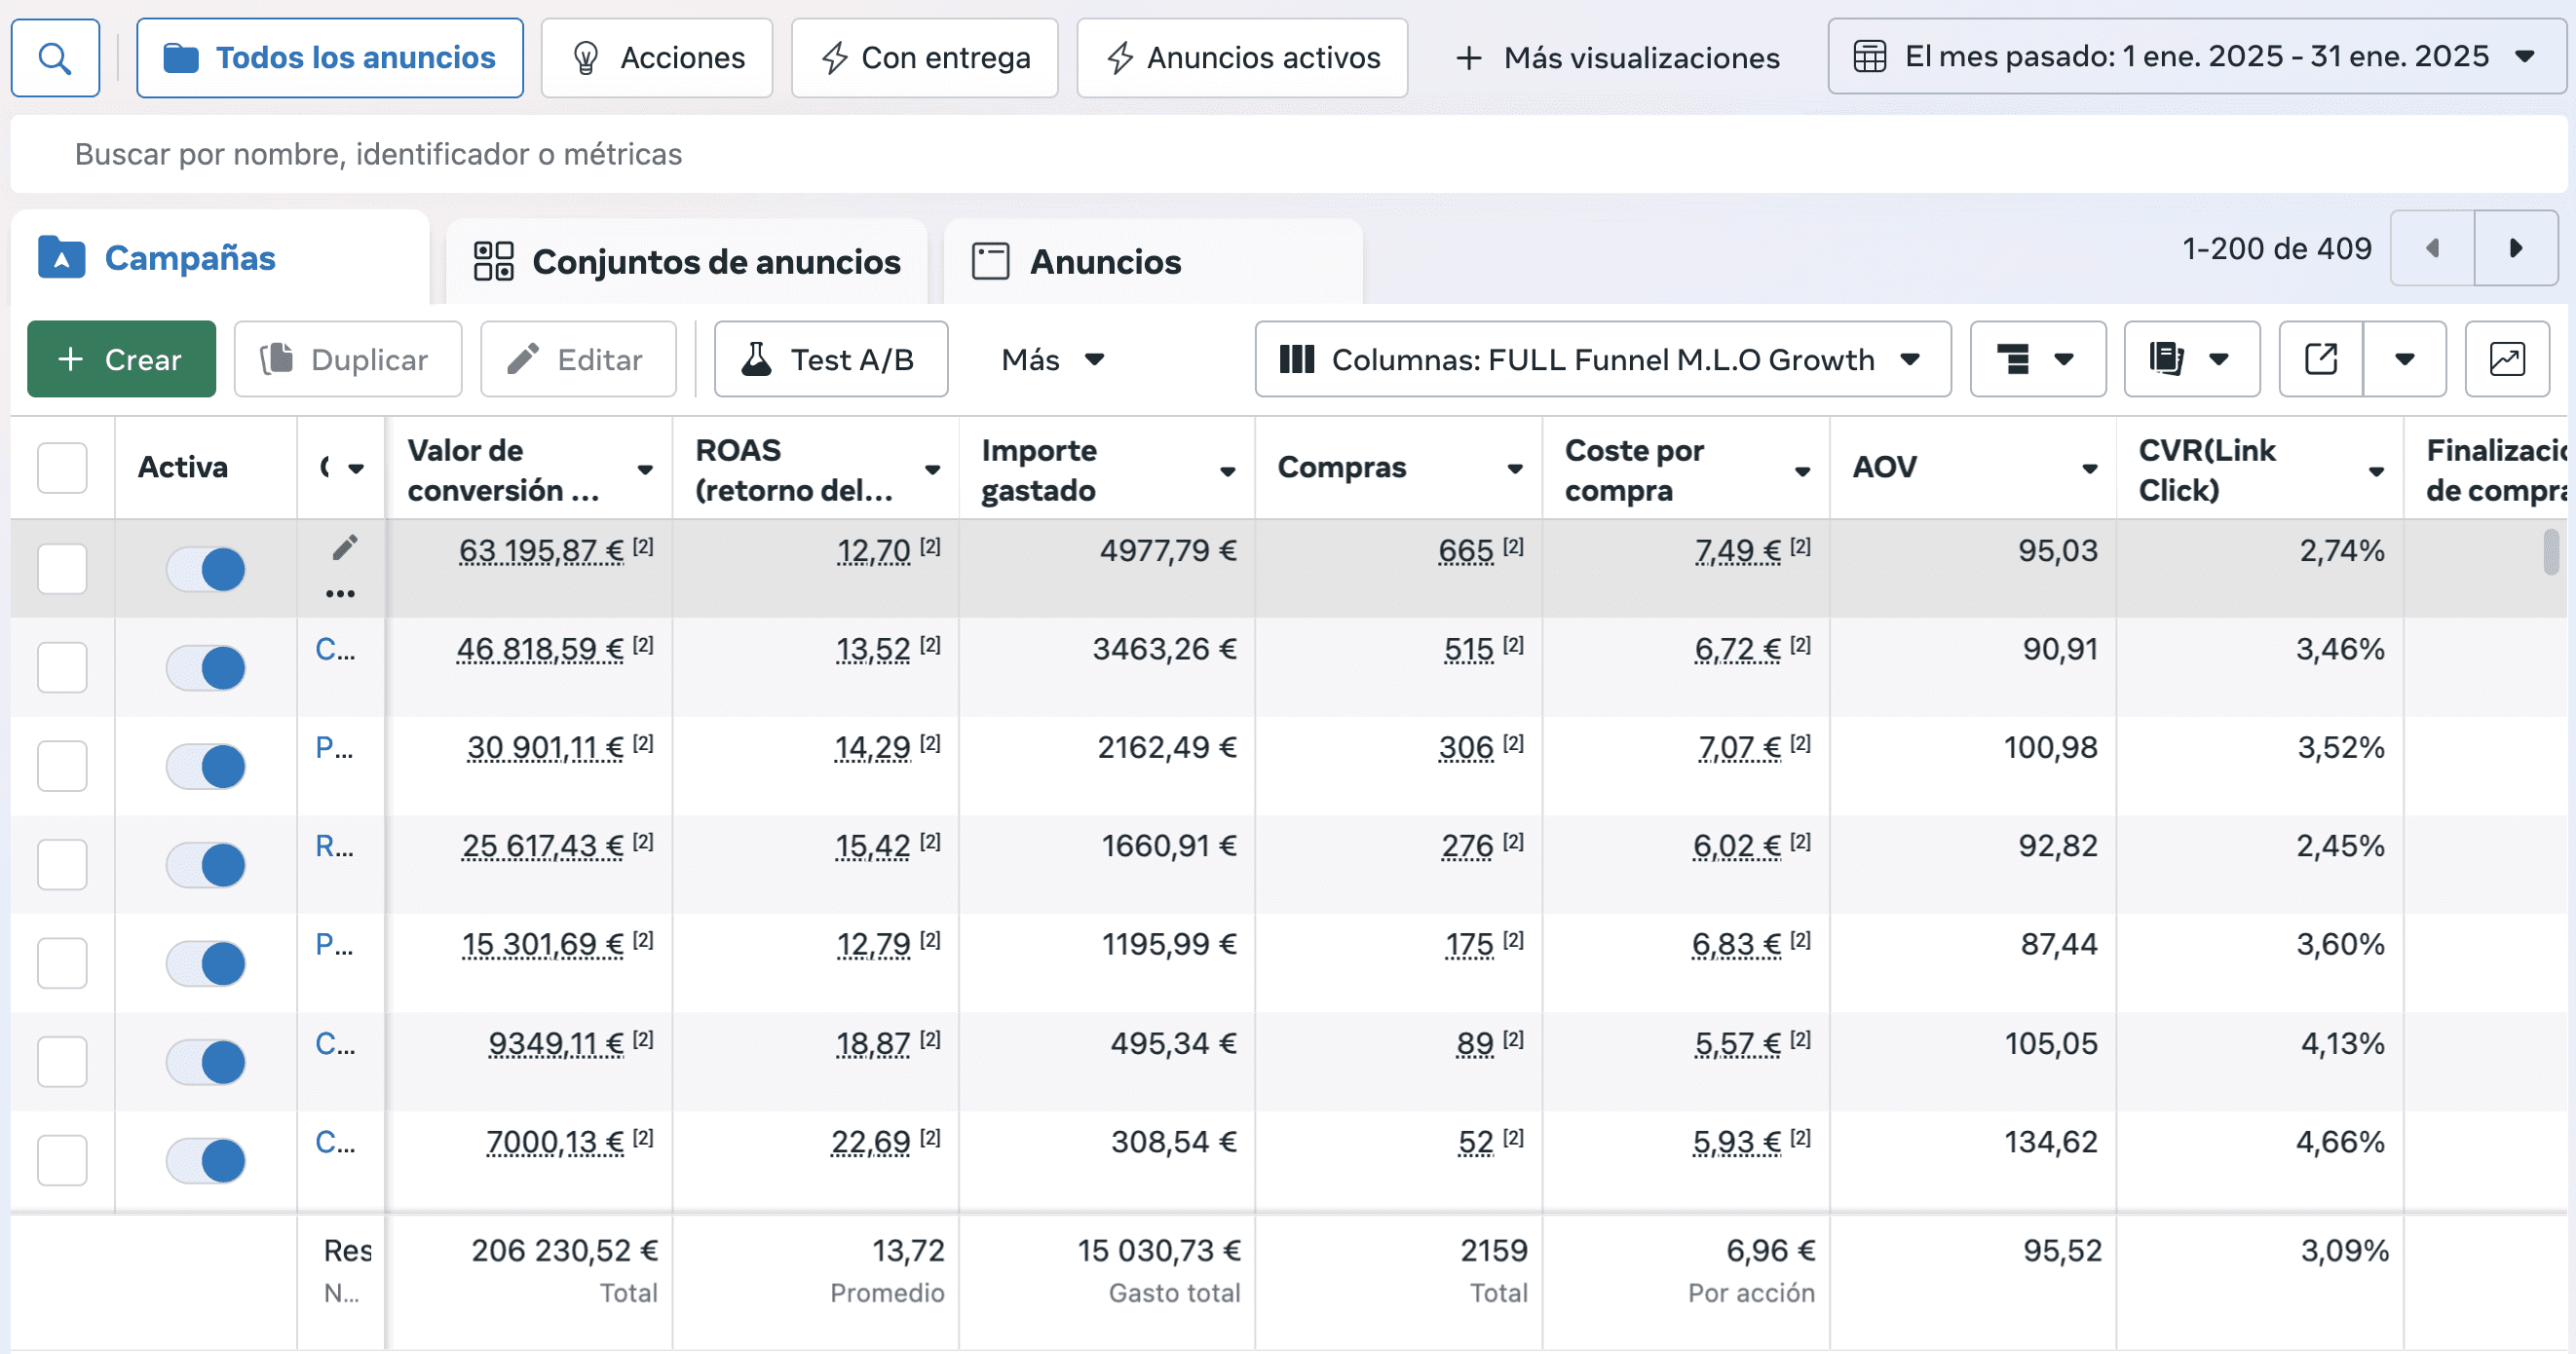Expand the Columnas: FULL Funnel M.L.O Growth dropdown
The height and width of the screenshot is (1354, 2576).
point(1602,359)
